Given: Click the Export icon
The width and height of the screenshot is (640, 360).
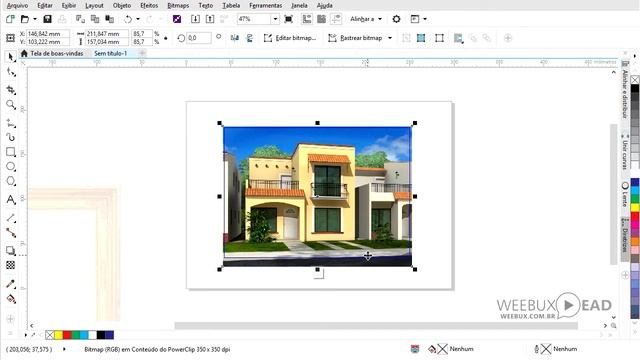Looking at the screenshot, I should (x=210, y=19).
